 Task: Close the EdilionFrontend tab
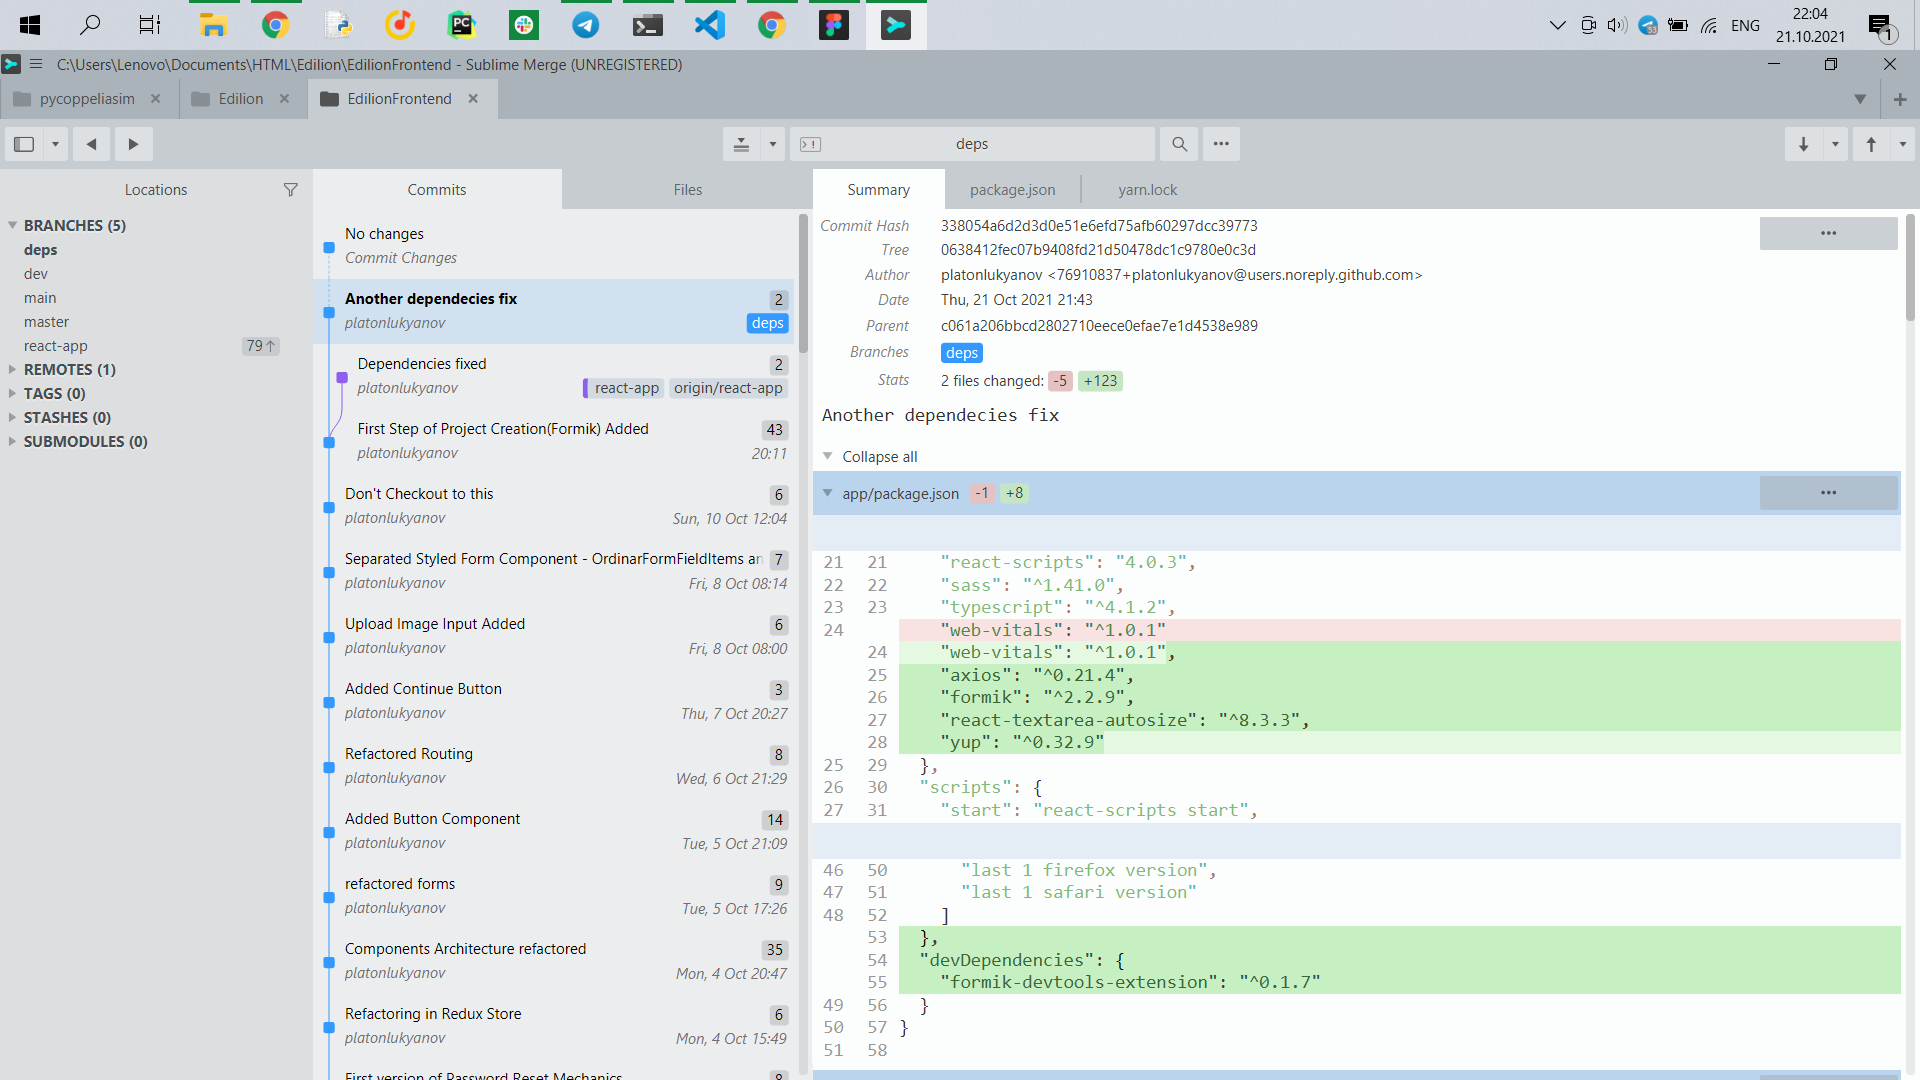(x=473, y=98)
